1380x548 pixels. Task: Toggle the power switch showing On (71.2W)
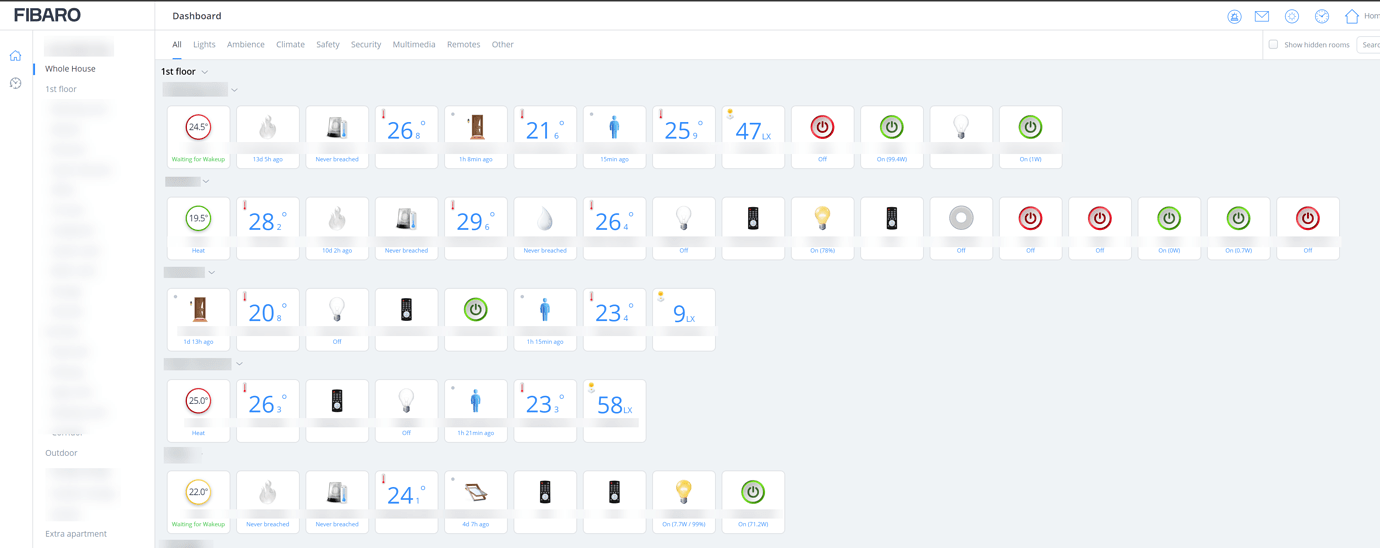point(753,492)
